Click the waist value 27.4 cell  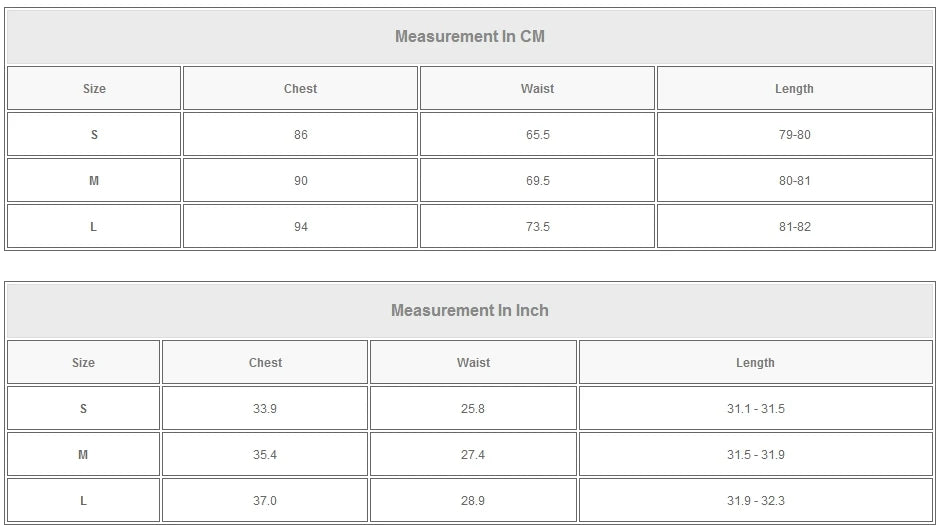[x=473, y=455]
